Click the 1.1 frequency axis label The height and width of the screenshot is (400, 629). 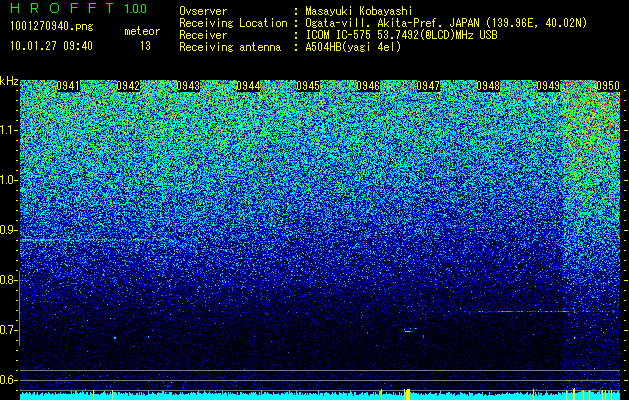pos(8,130)
